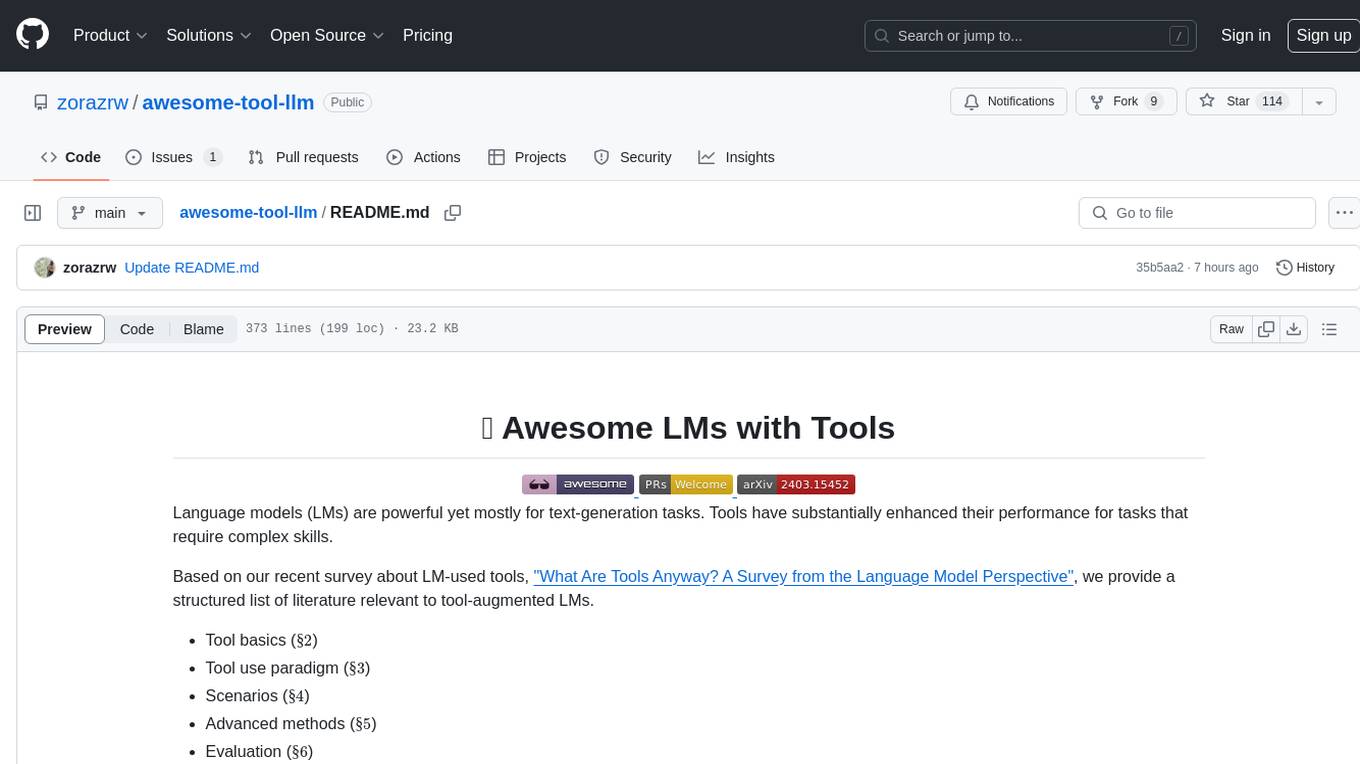Screen dimensions: 1360x764
Task: Click the Advanced methods list item
Action: pyautogui.click(x=291, y=724)
